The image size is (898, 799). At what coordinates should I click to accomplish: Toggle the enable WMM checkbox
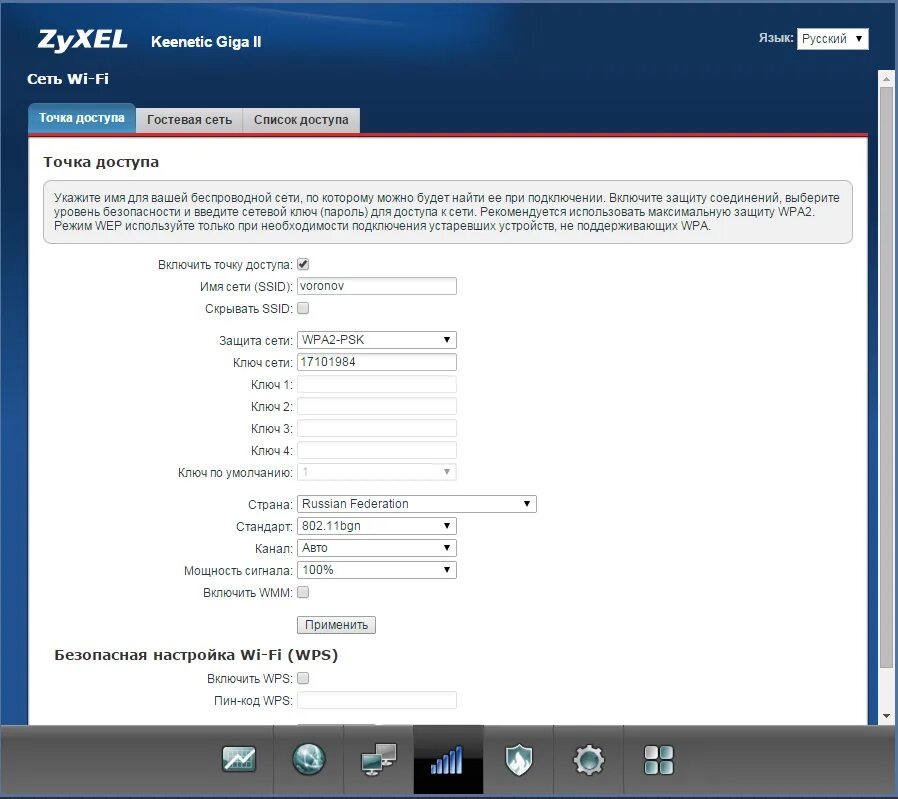(303, 592)
